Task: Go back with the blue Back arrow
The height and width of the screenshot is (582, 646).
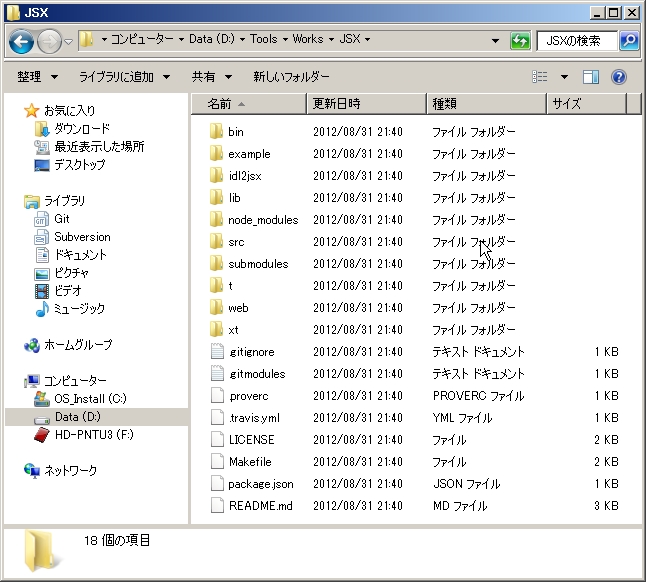Action: (x=21, y=41)
